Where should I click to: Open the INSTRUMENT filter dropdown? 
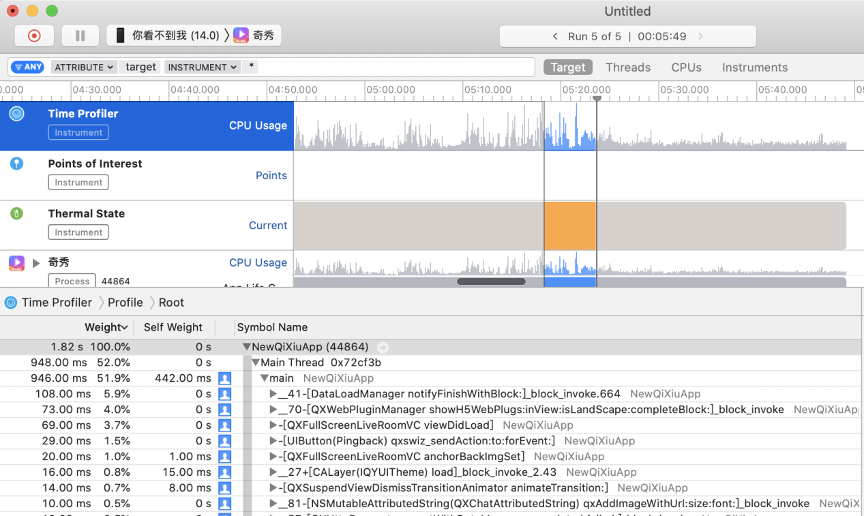coord(202,67)
